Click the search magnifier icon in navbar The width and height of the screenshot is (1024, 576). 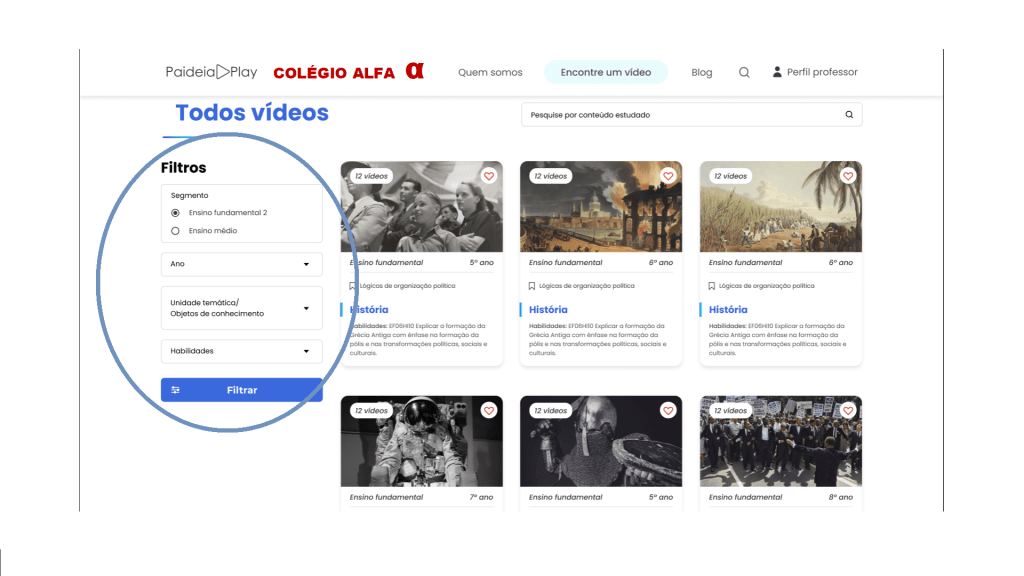[744, 72]
